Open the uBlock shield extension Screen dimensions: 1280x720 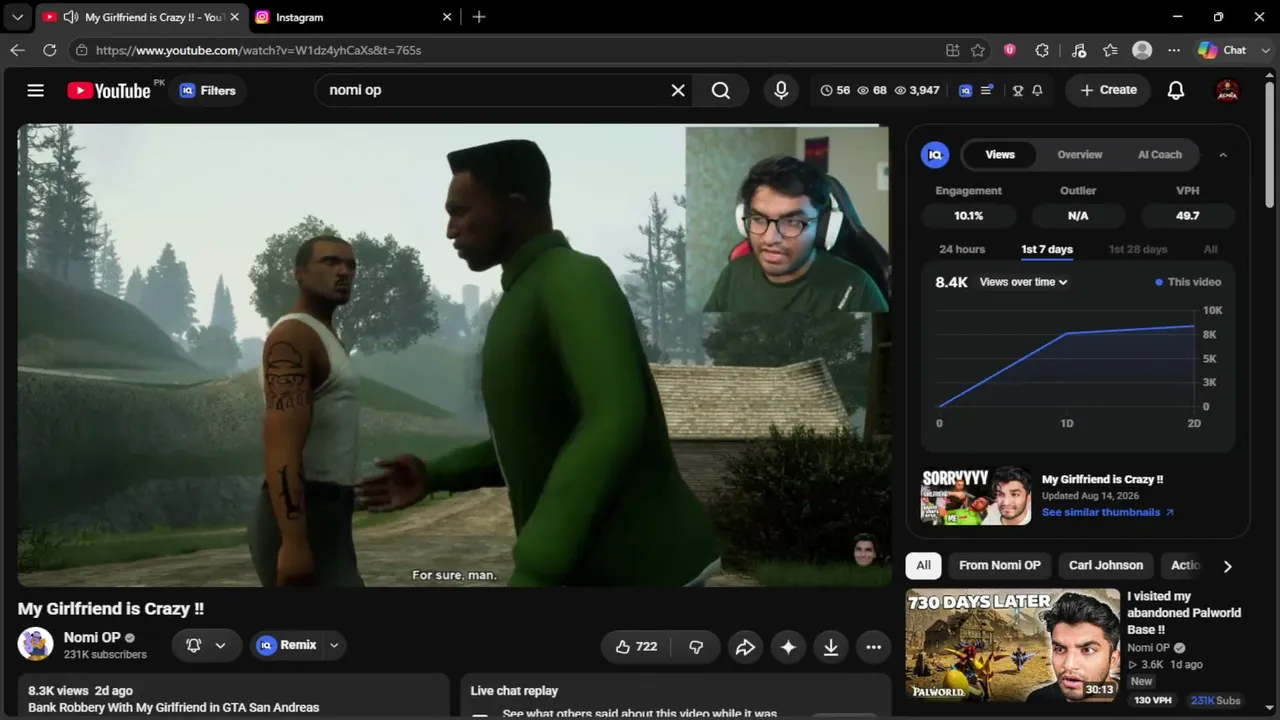click(x=1010, y=50)
